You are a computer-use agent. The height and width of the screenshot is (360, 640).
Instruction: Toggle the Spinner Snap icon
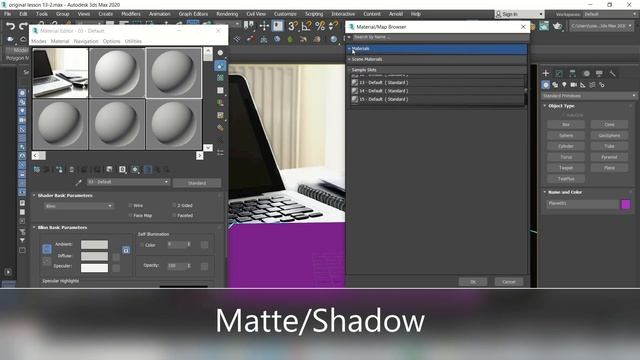333,26
